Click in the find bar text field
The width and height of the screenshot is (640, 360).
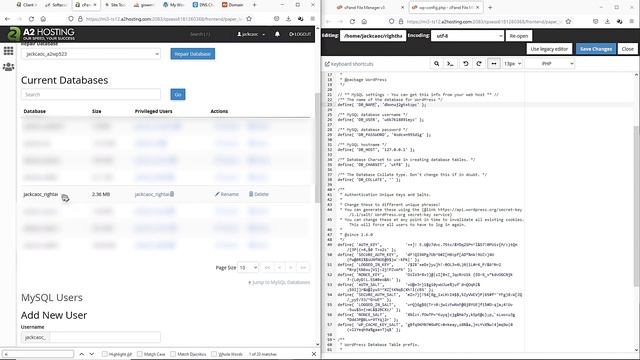[x=38, y=354]
